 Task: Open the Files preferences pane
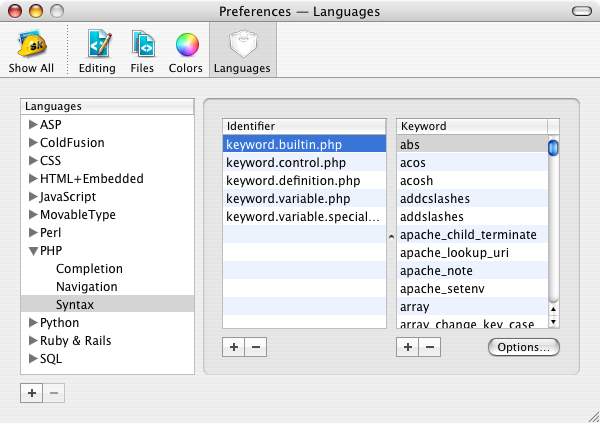(x=142, y=50)
